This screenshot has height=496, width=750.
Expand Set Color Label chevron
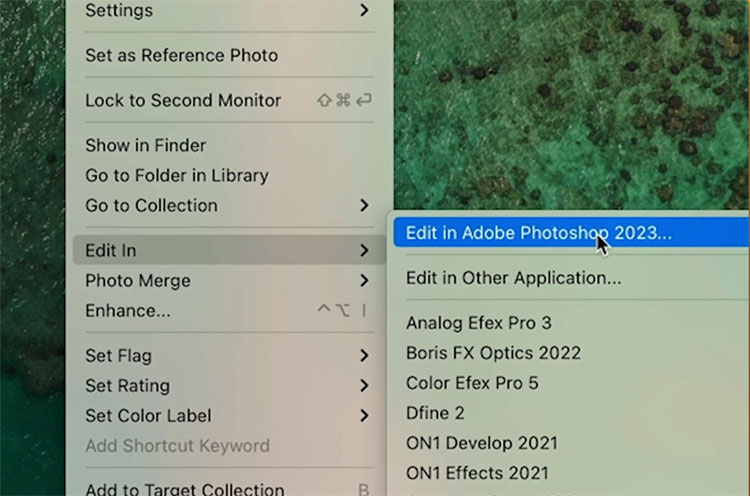[x=364, y=416]
